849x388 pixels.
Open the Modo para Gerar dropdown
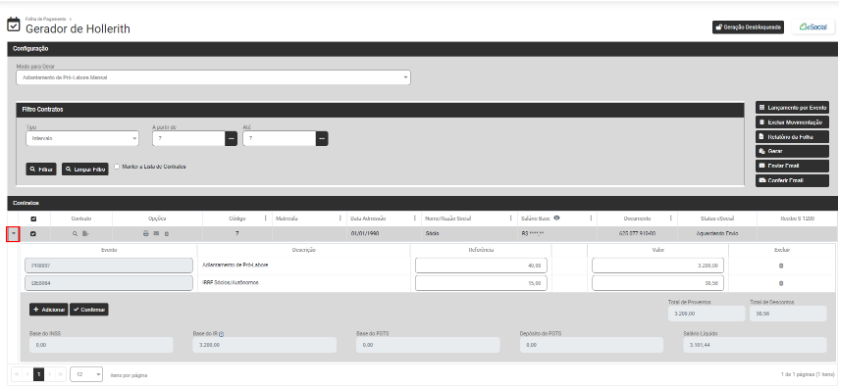pos(213,77)
